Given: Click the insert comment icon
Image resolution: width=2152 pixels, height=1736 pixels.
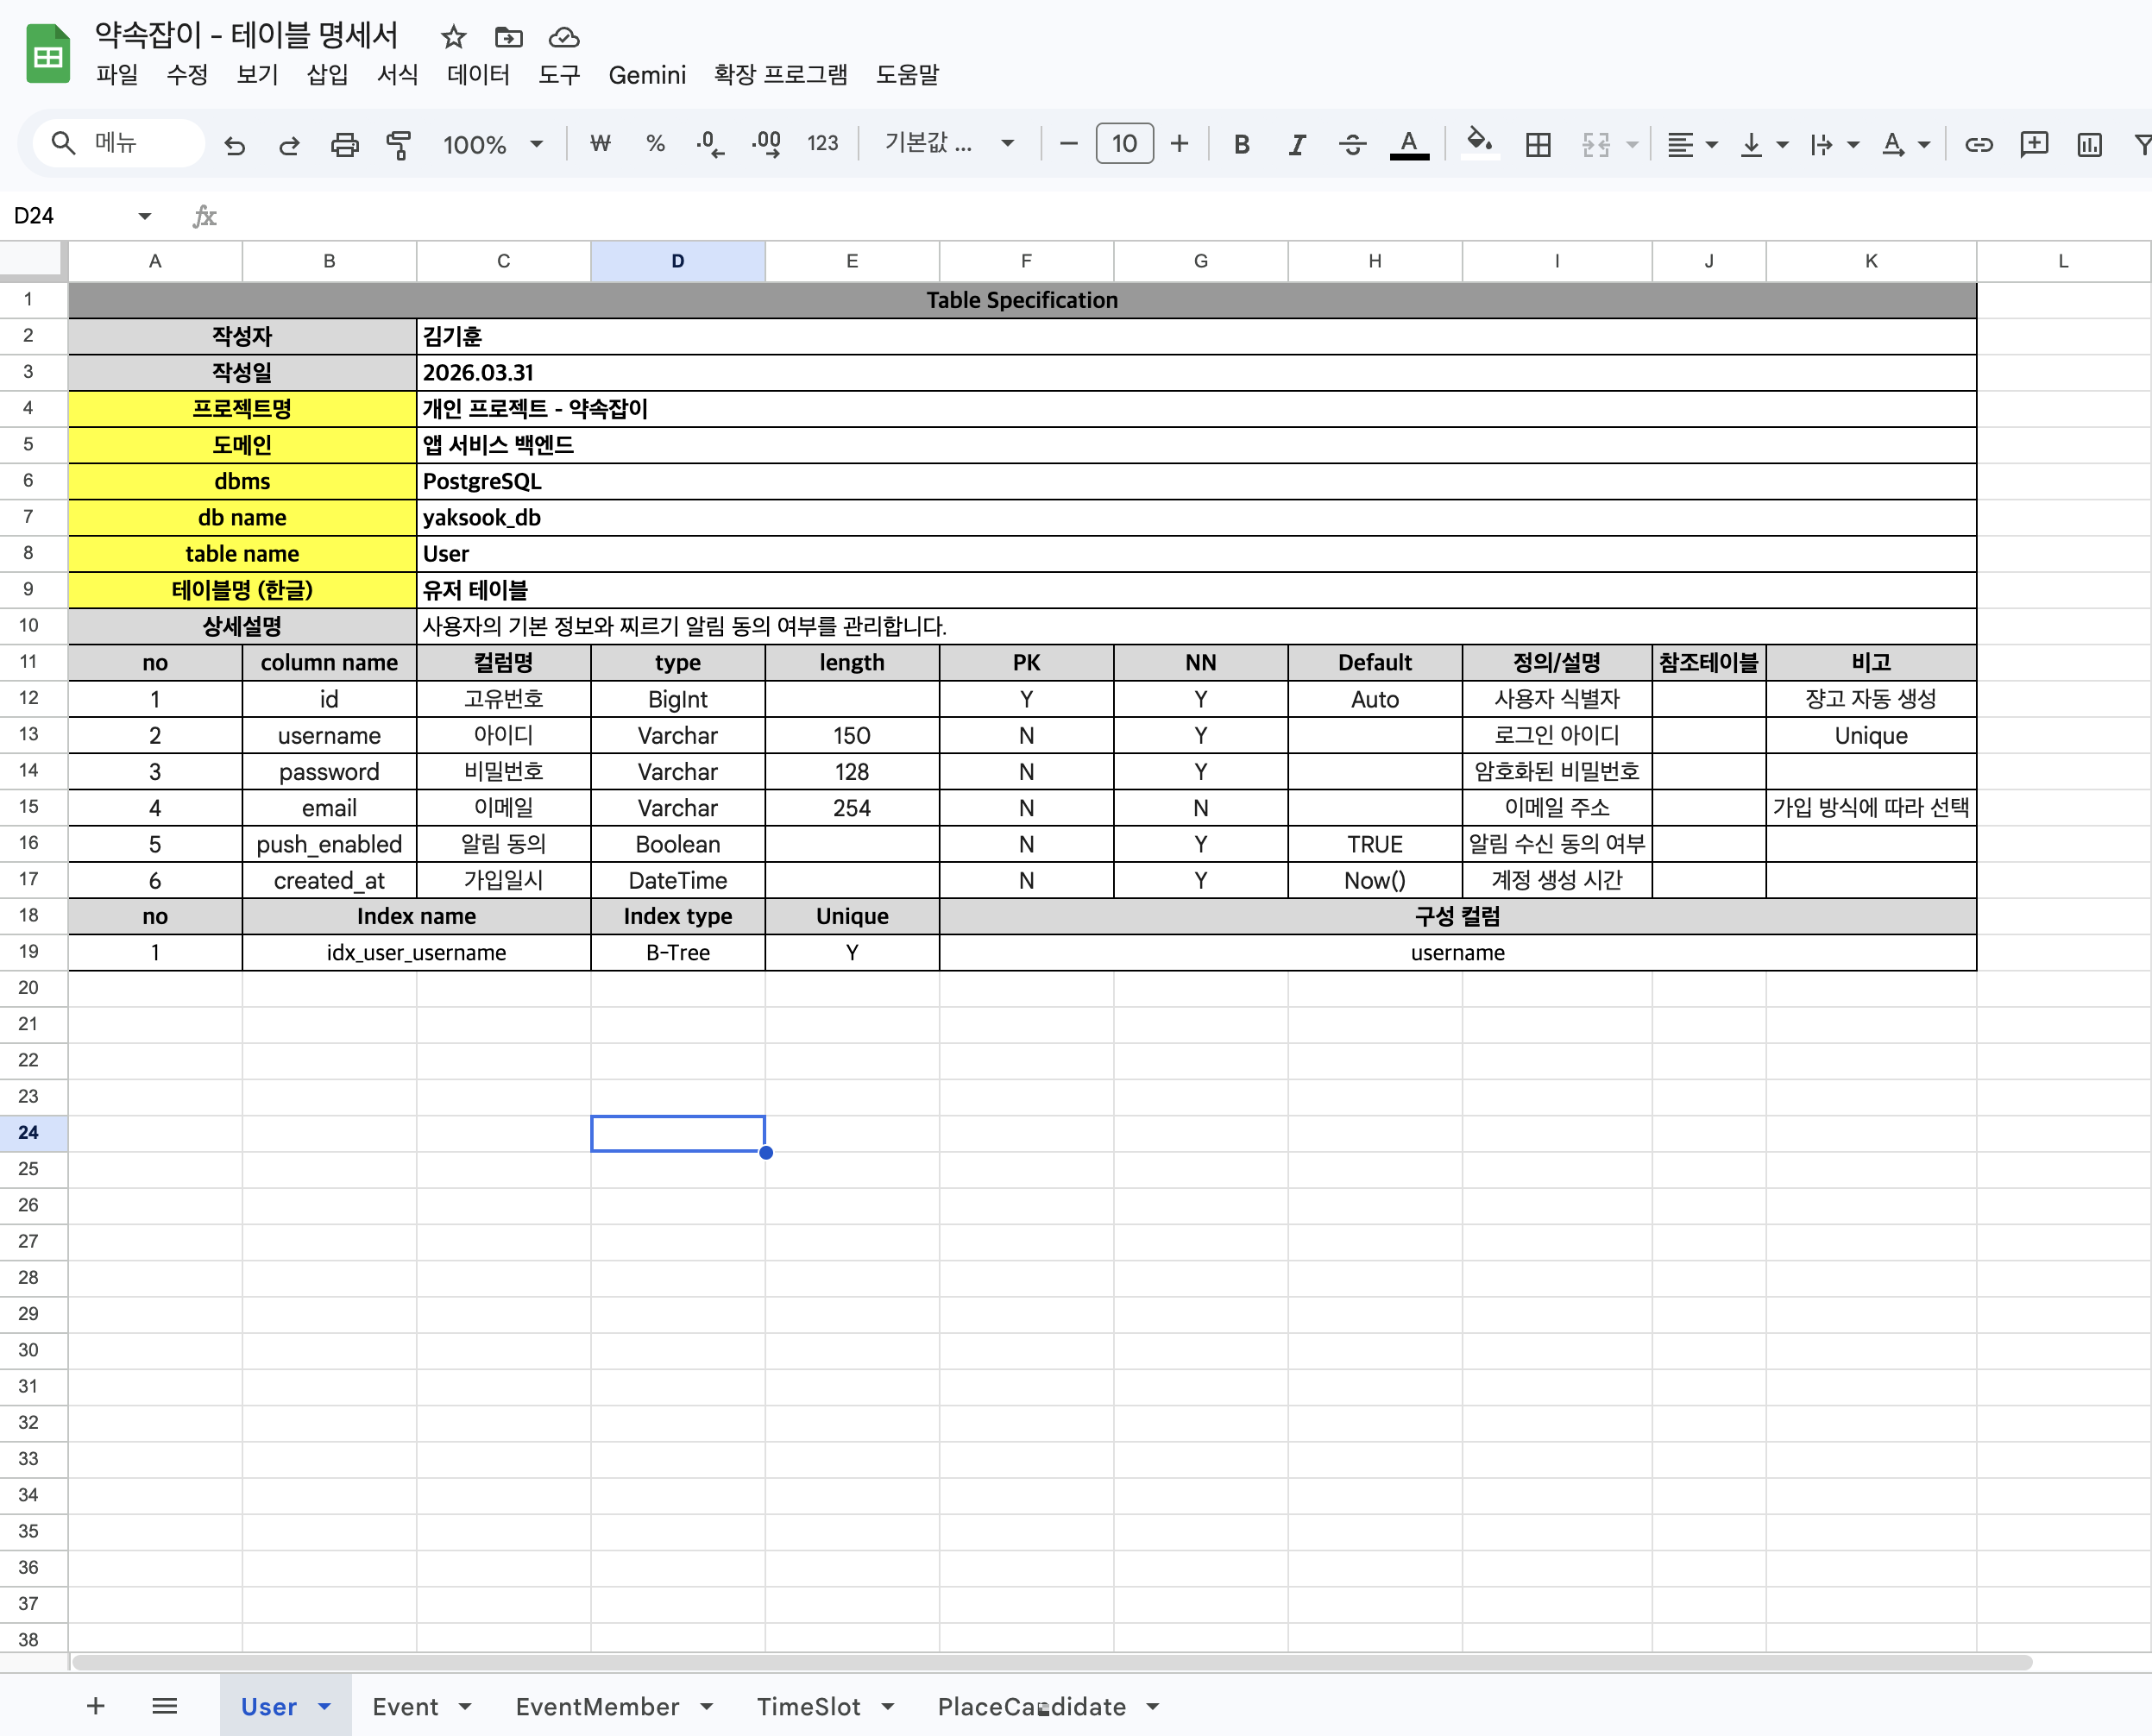Looking at the screenshot, I should (x=2033, y=145).
